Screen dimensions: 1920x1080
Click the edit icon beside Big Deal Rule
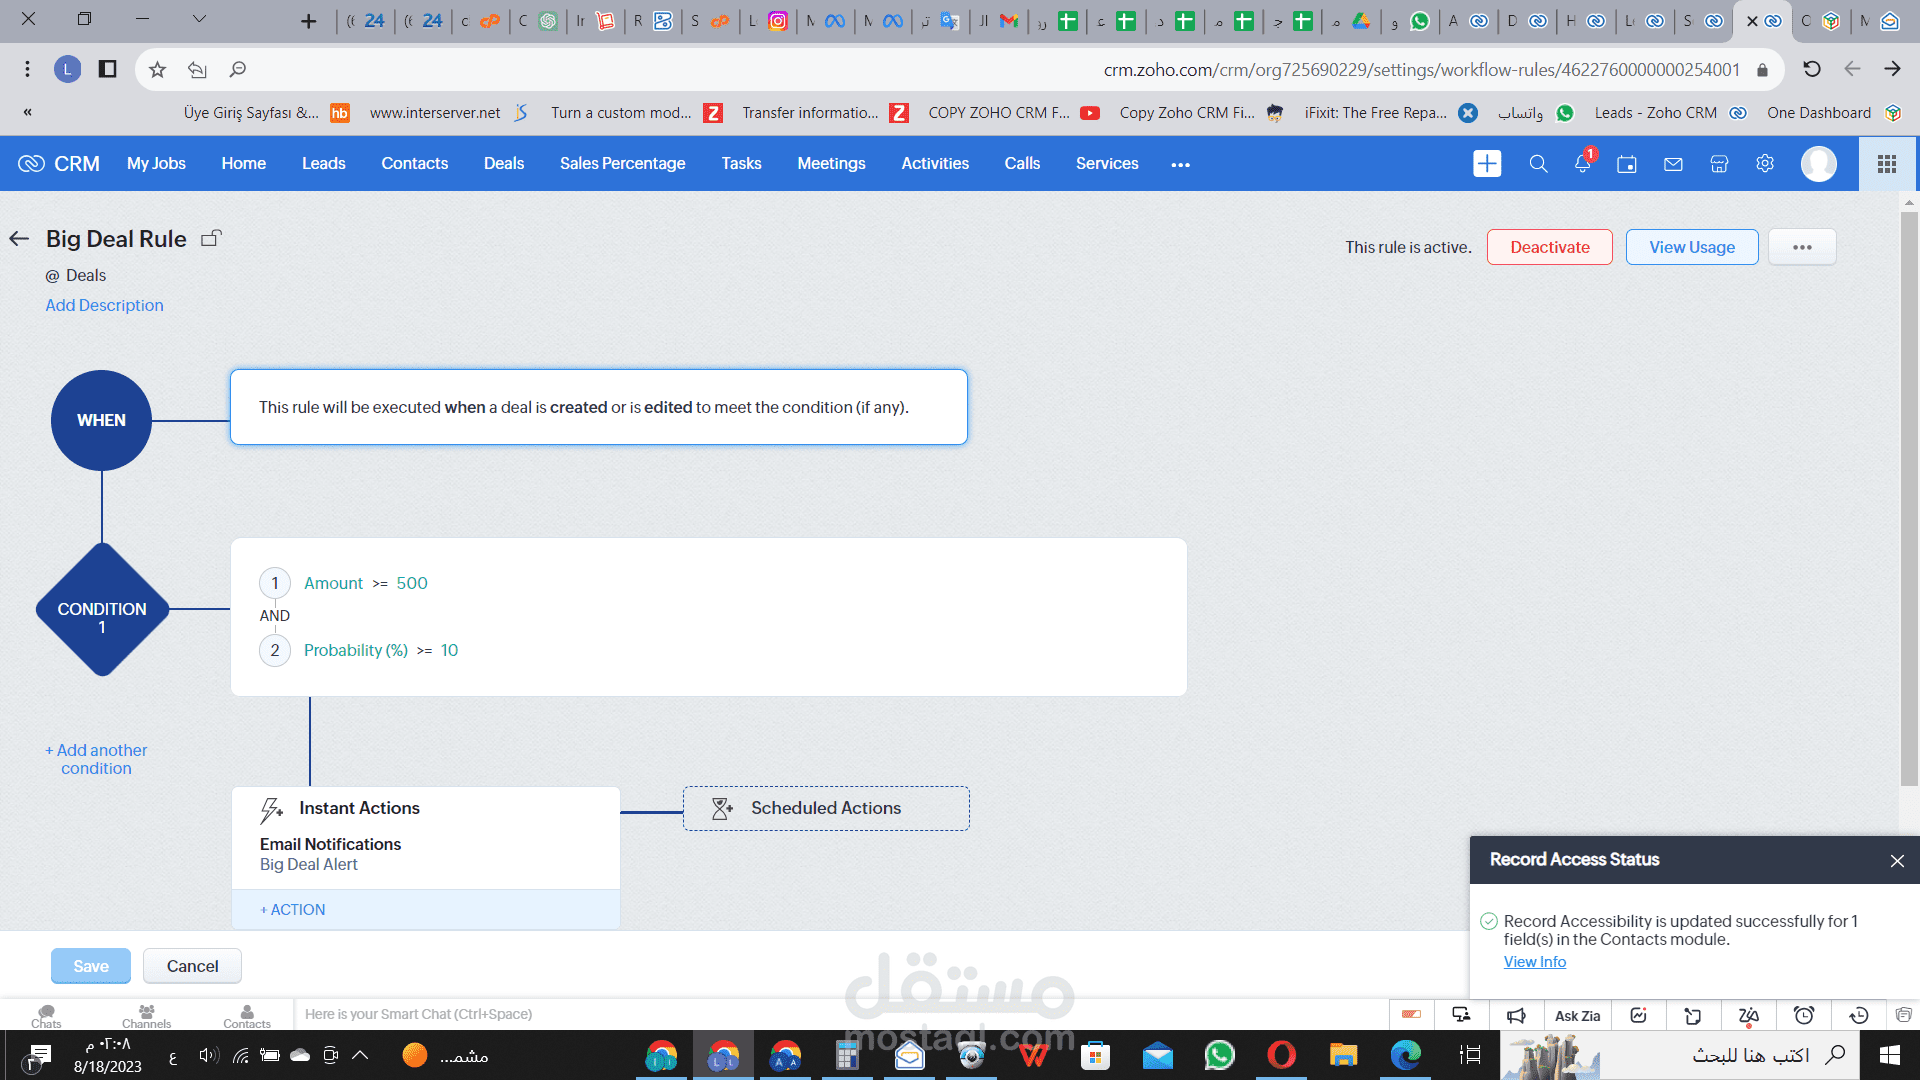pyautogui.click(x=211, y=239)
